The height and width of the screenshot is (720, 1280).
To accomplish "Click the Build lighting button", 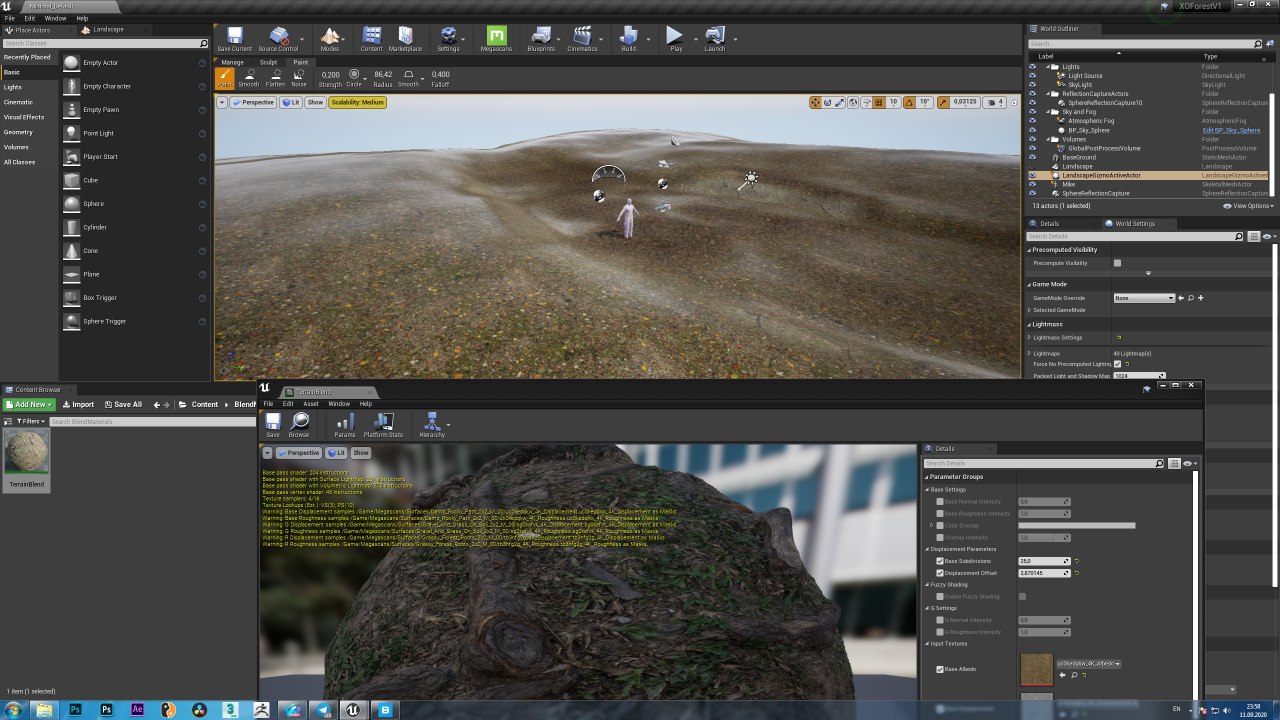I will (628, 39).
